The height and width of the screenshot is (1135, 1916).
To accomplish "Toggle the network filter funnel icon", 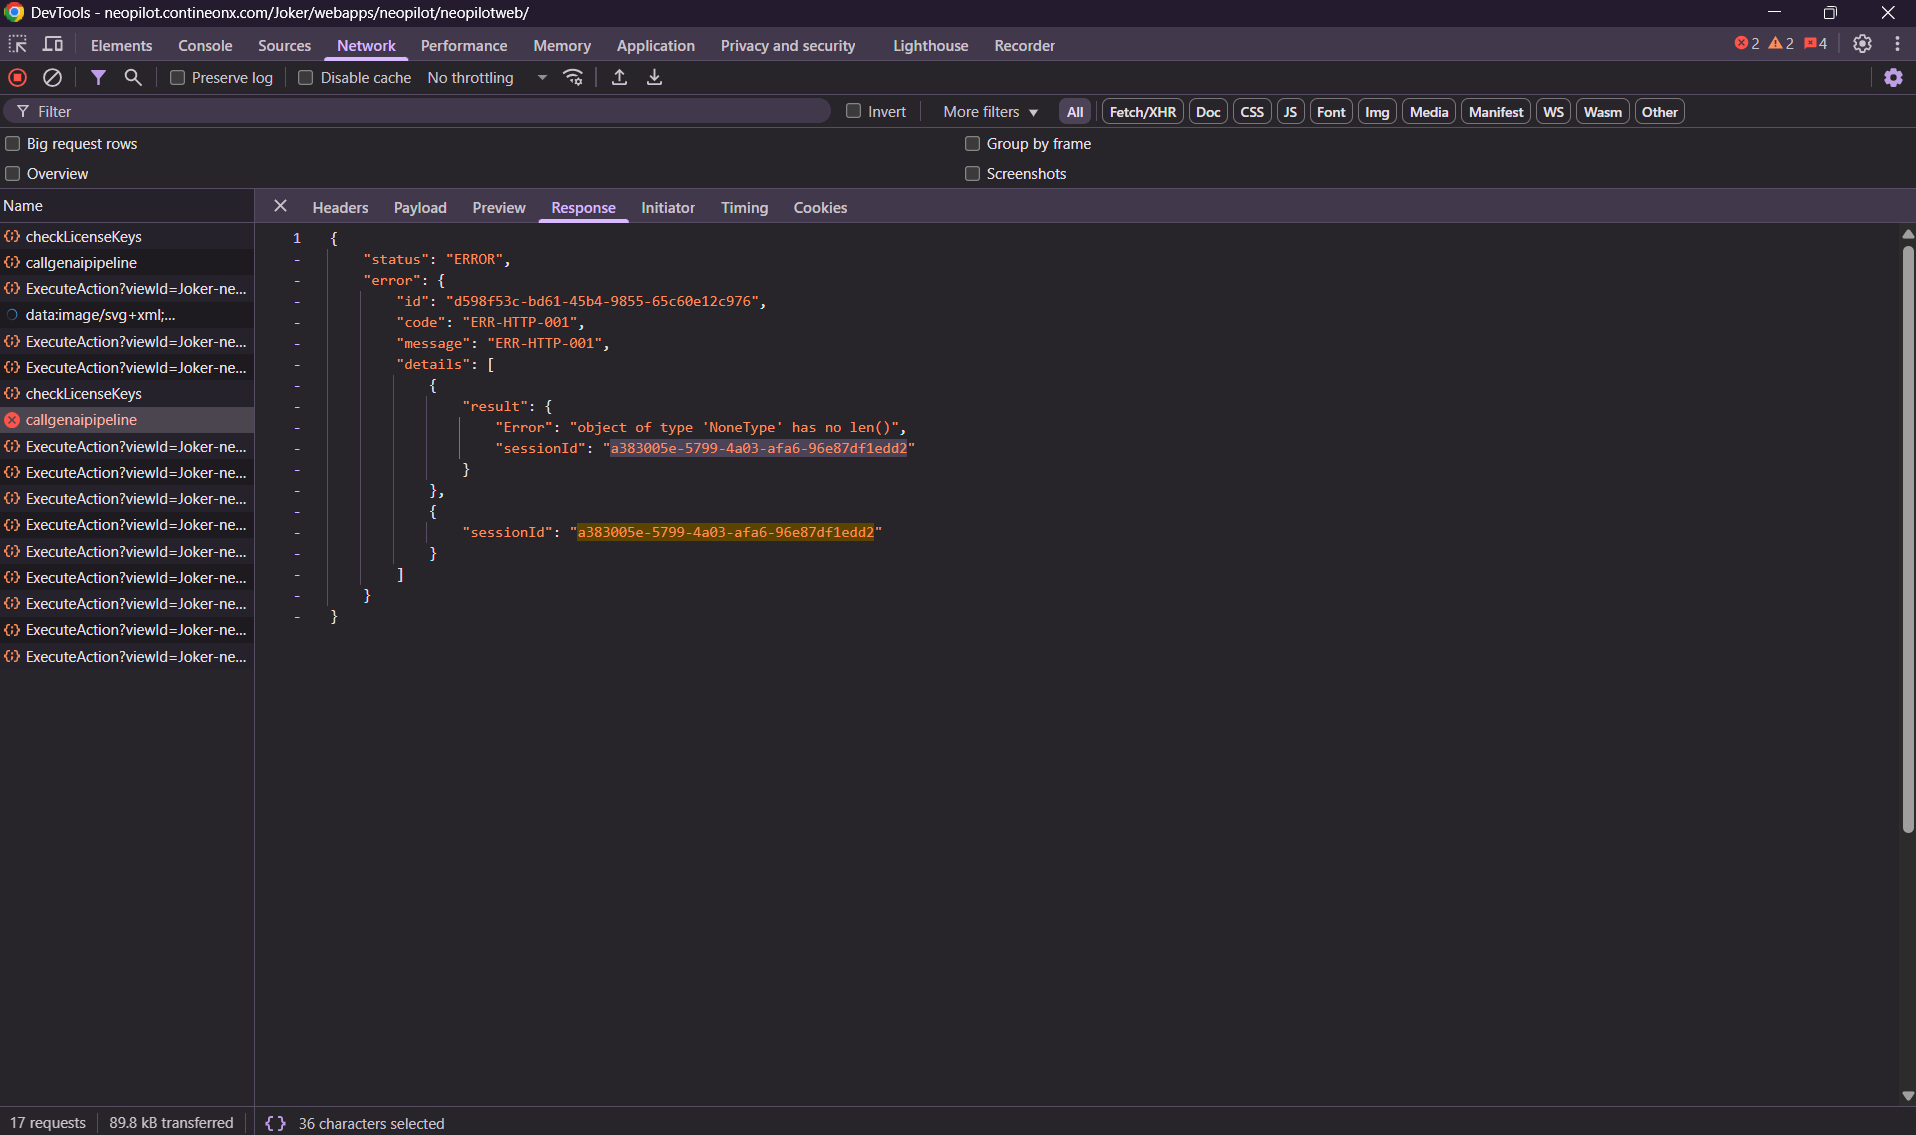I will (98, 78).
